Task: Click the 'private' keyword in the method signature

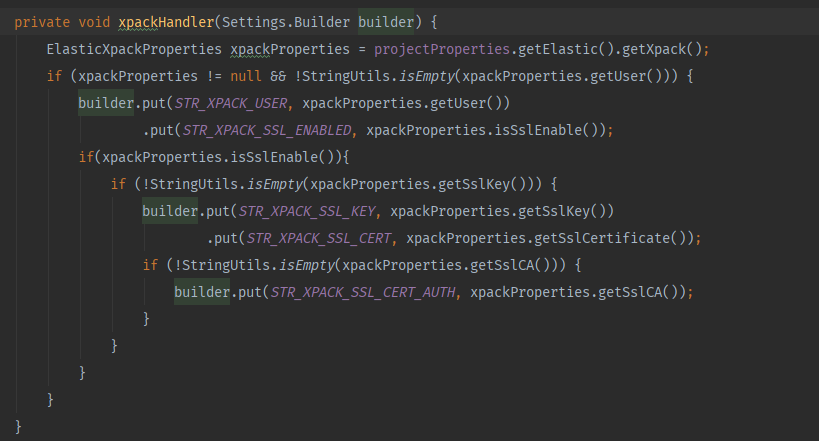Action: click(42, 22)
